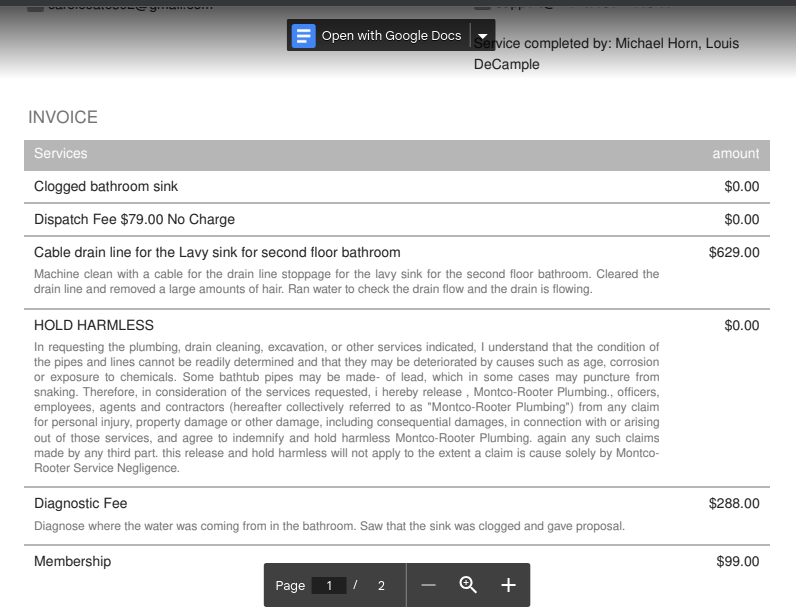Click the Page label in toolbar

point(290,586)
